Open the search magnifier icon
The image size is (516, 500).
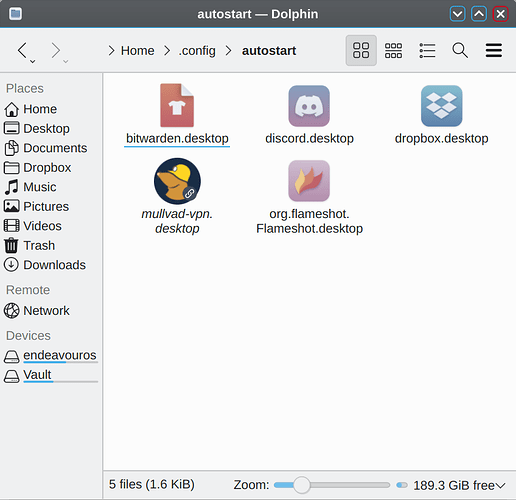[460, 50]
